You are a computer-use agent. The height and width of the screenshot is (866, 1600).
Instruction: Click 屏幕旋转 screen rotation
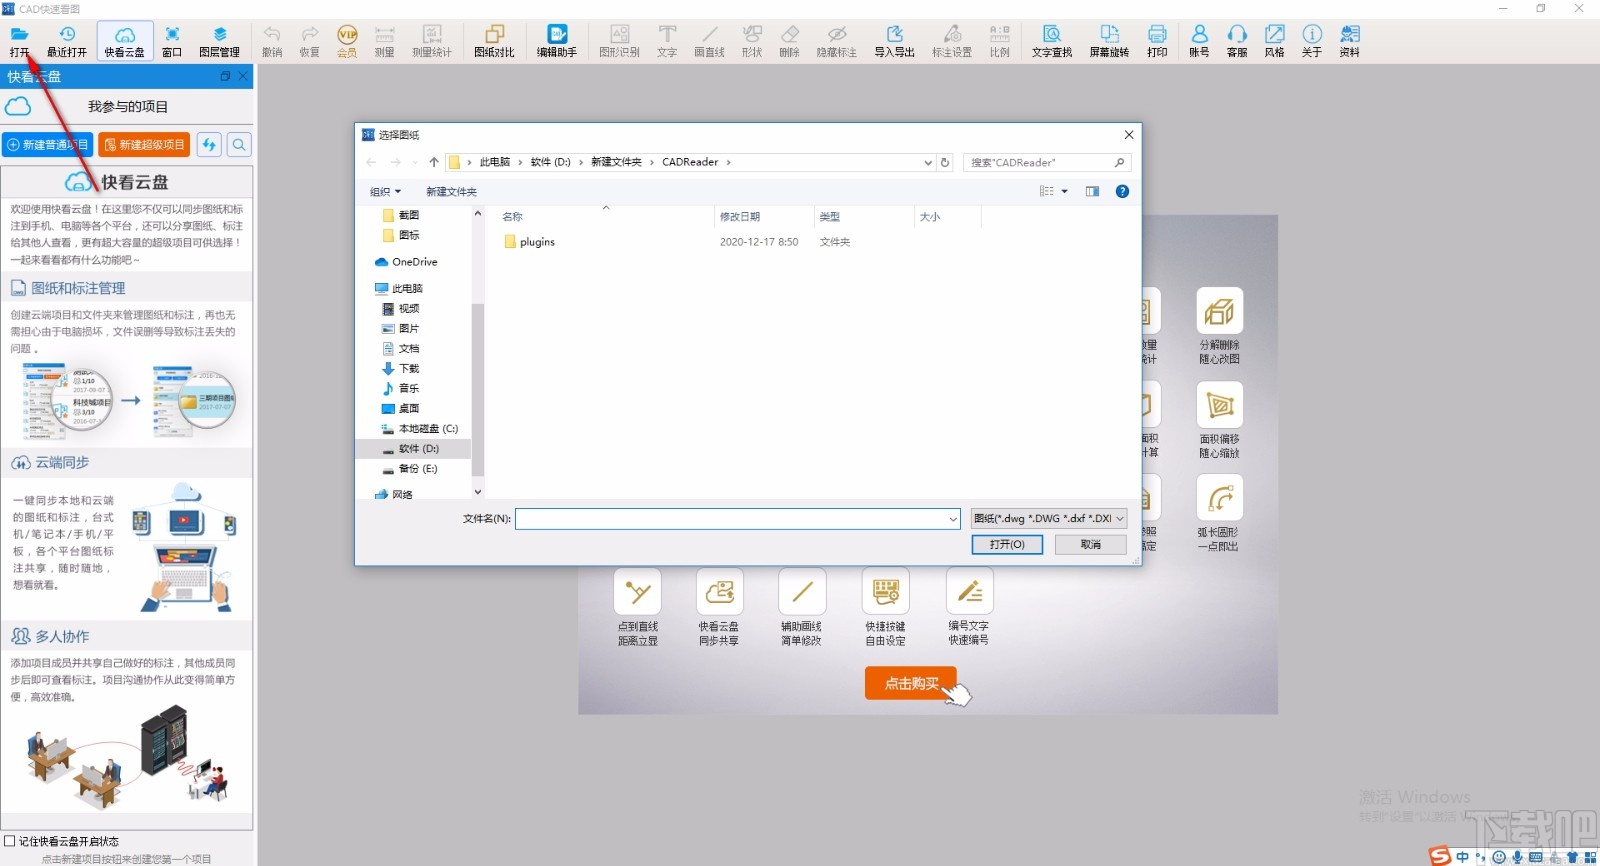click(1109, 40)
